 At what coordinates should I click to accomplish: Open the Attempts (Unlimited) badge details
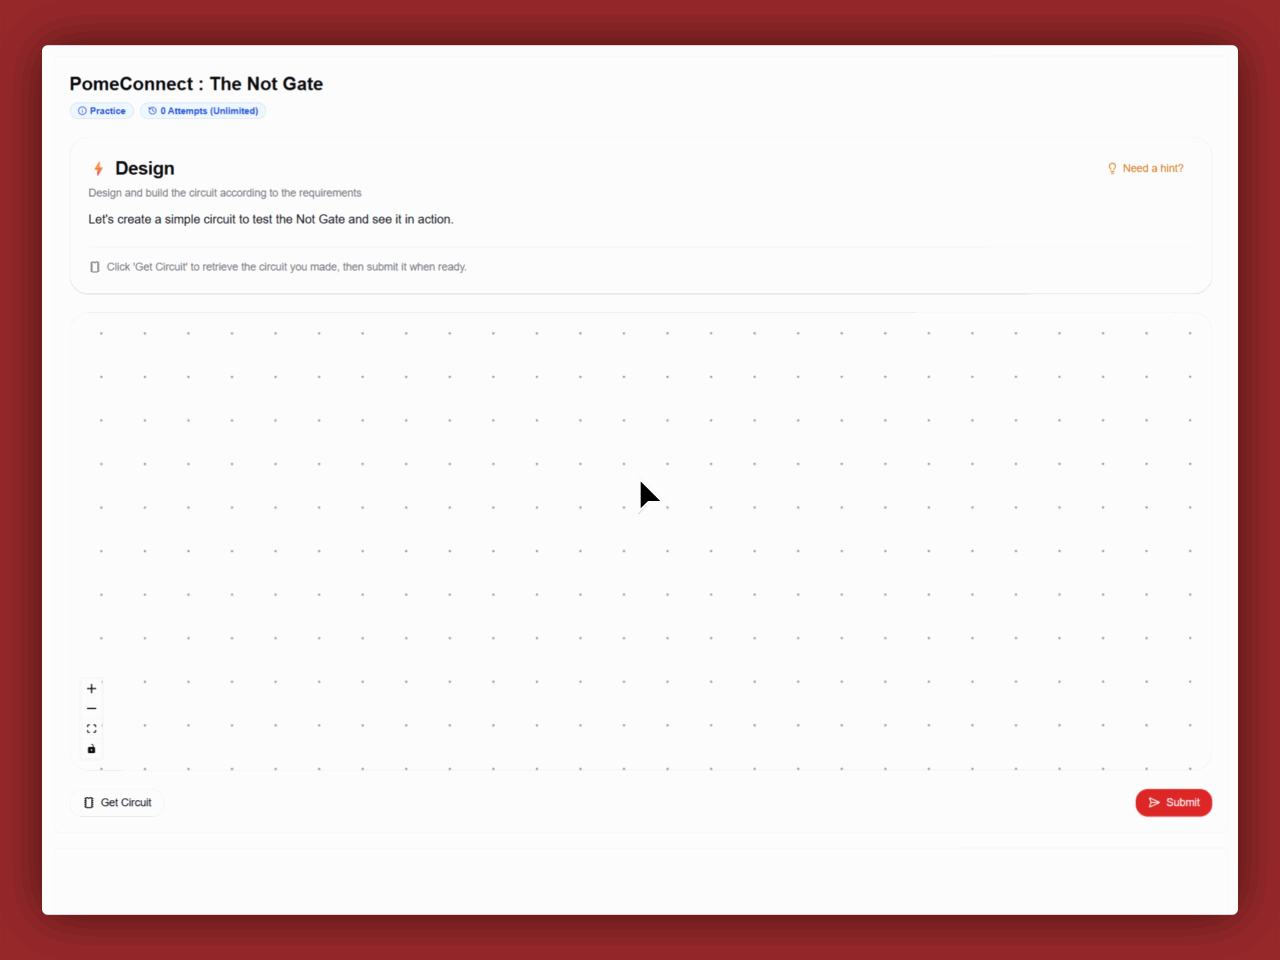[x=203, y=110]
